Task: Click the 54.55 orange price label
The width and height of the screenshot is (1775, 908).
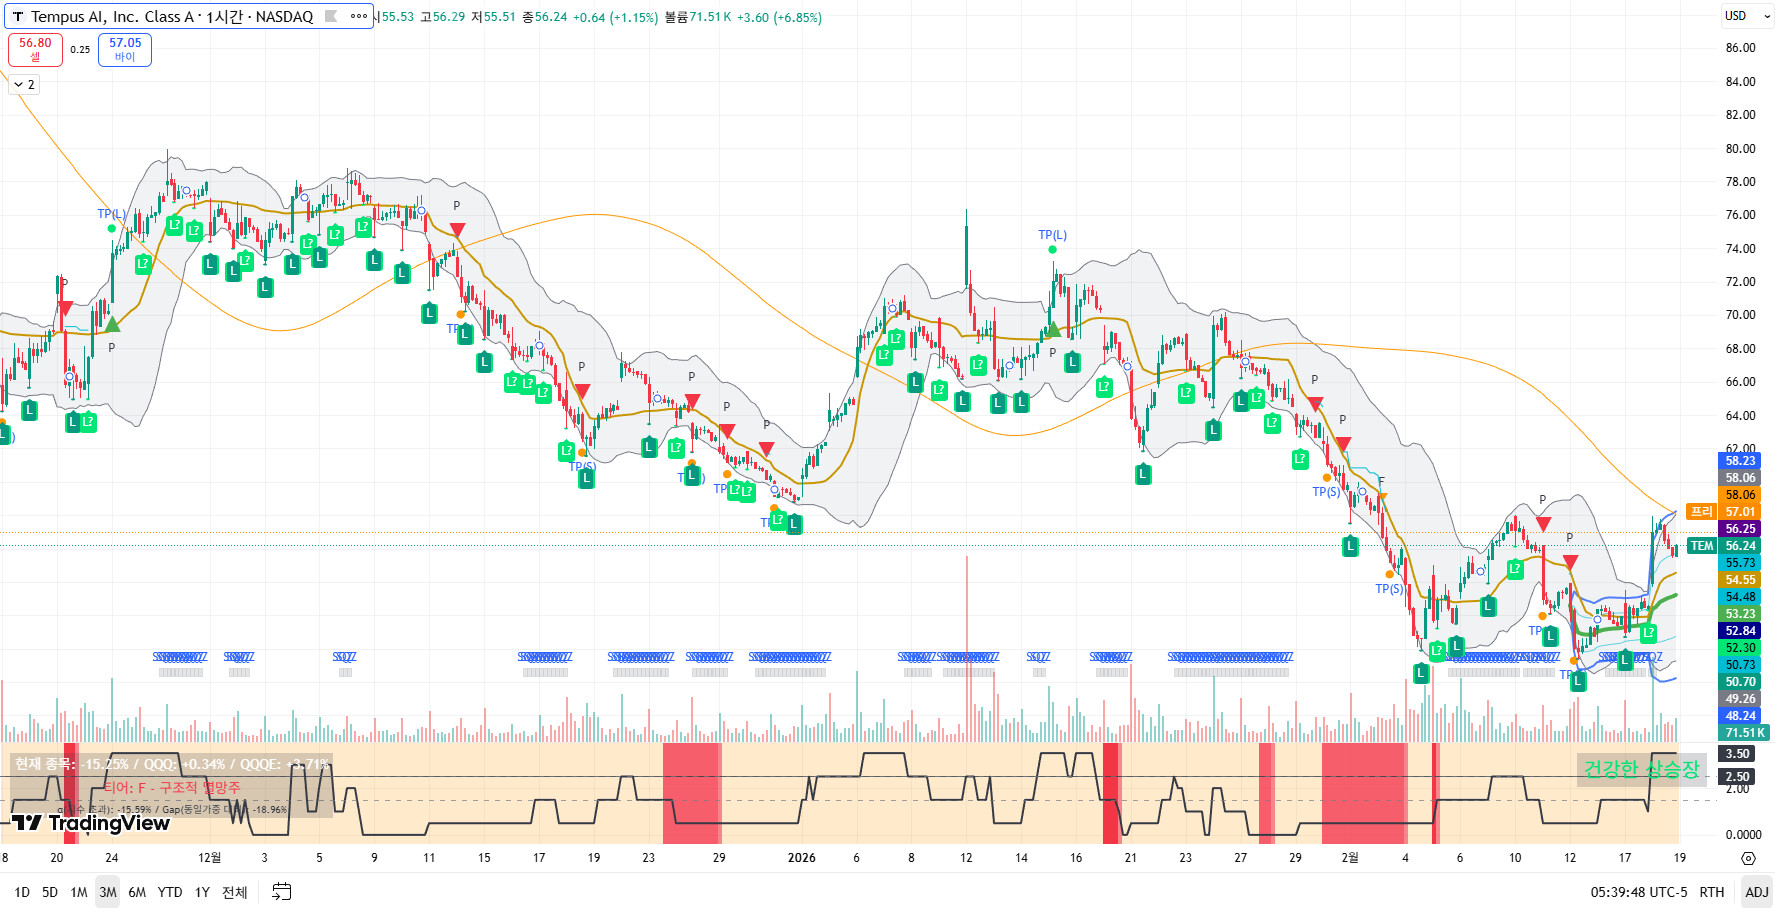Action: point(1741,580)
